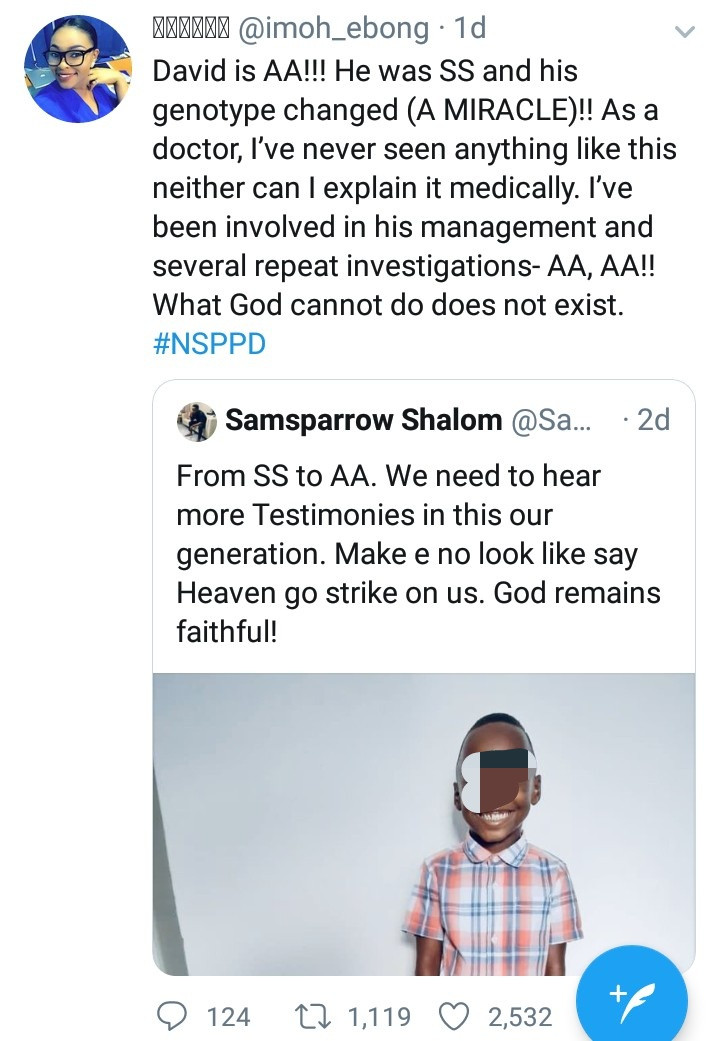Tap the 1,119 retweets count
The image size is (720, 1041).
[379, 1017]
